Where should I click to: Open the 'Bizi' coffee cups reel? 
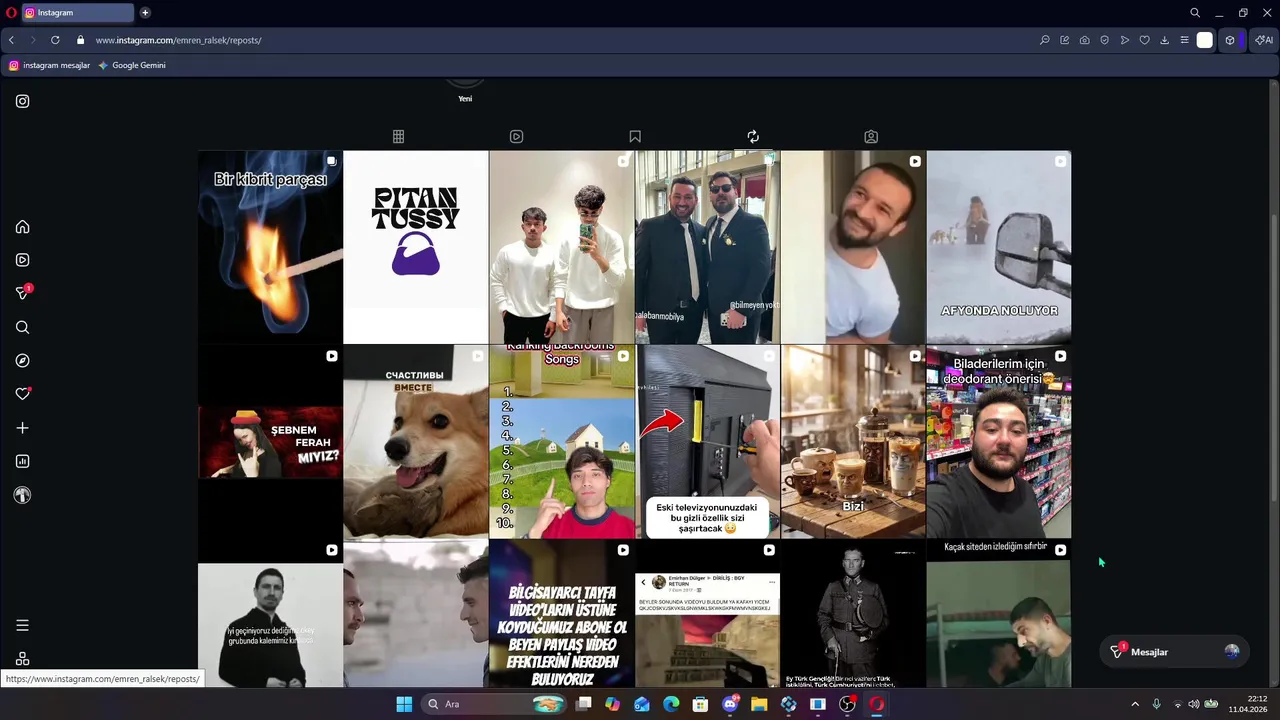click(x=853, y=442)
